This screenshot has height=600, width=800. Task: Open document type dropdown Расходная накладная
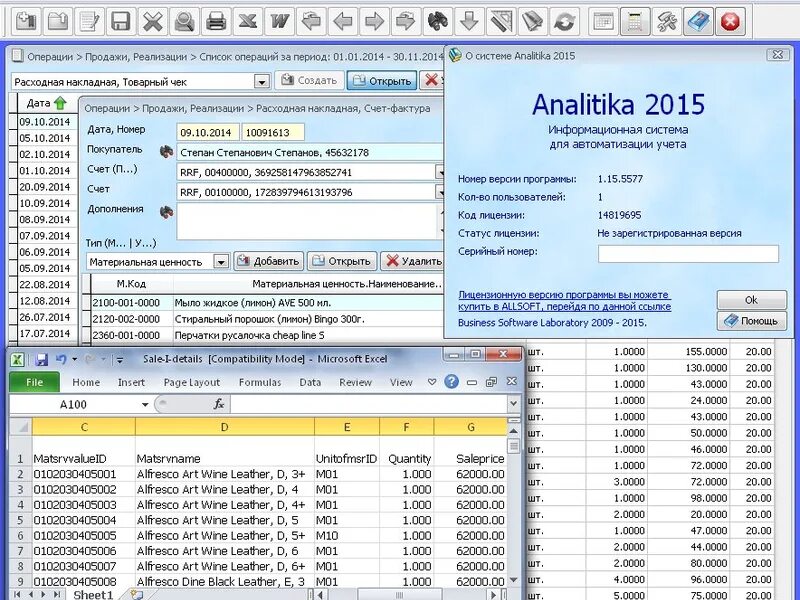click(x=262, y=82)
